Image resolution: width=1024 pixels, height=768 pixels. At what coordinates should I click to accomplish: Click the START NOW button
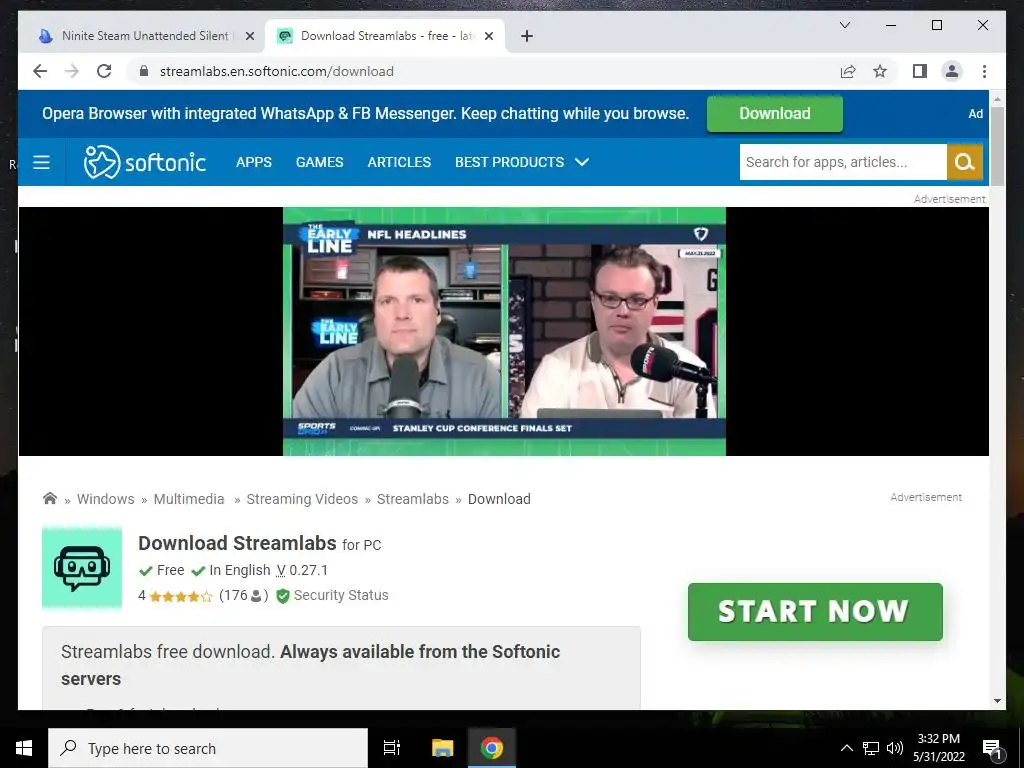click(x=815, y=612)
